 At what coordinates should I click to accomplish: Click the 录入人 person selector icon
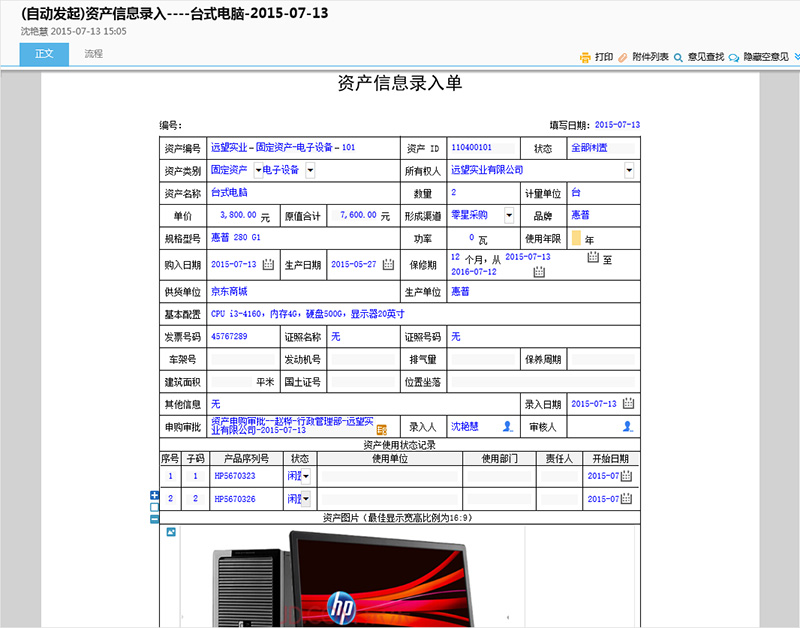tap(508, 426)
